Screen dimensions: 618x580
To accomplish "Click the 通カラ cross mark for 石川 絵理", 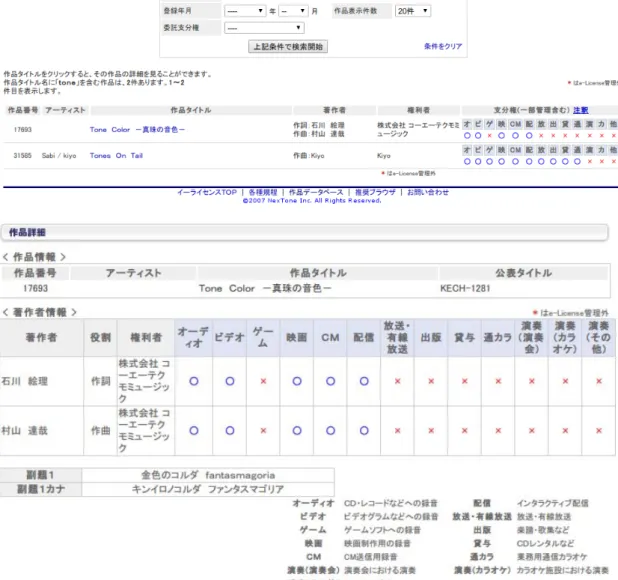I will pyautogui.click(x=498, y=381).
